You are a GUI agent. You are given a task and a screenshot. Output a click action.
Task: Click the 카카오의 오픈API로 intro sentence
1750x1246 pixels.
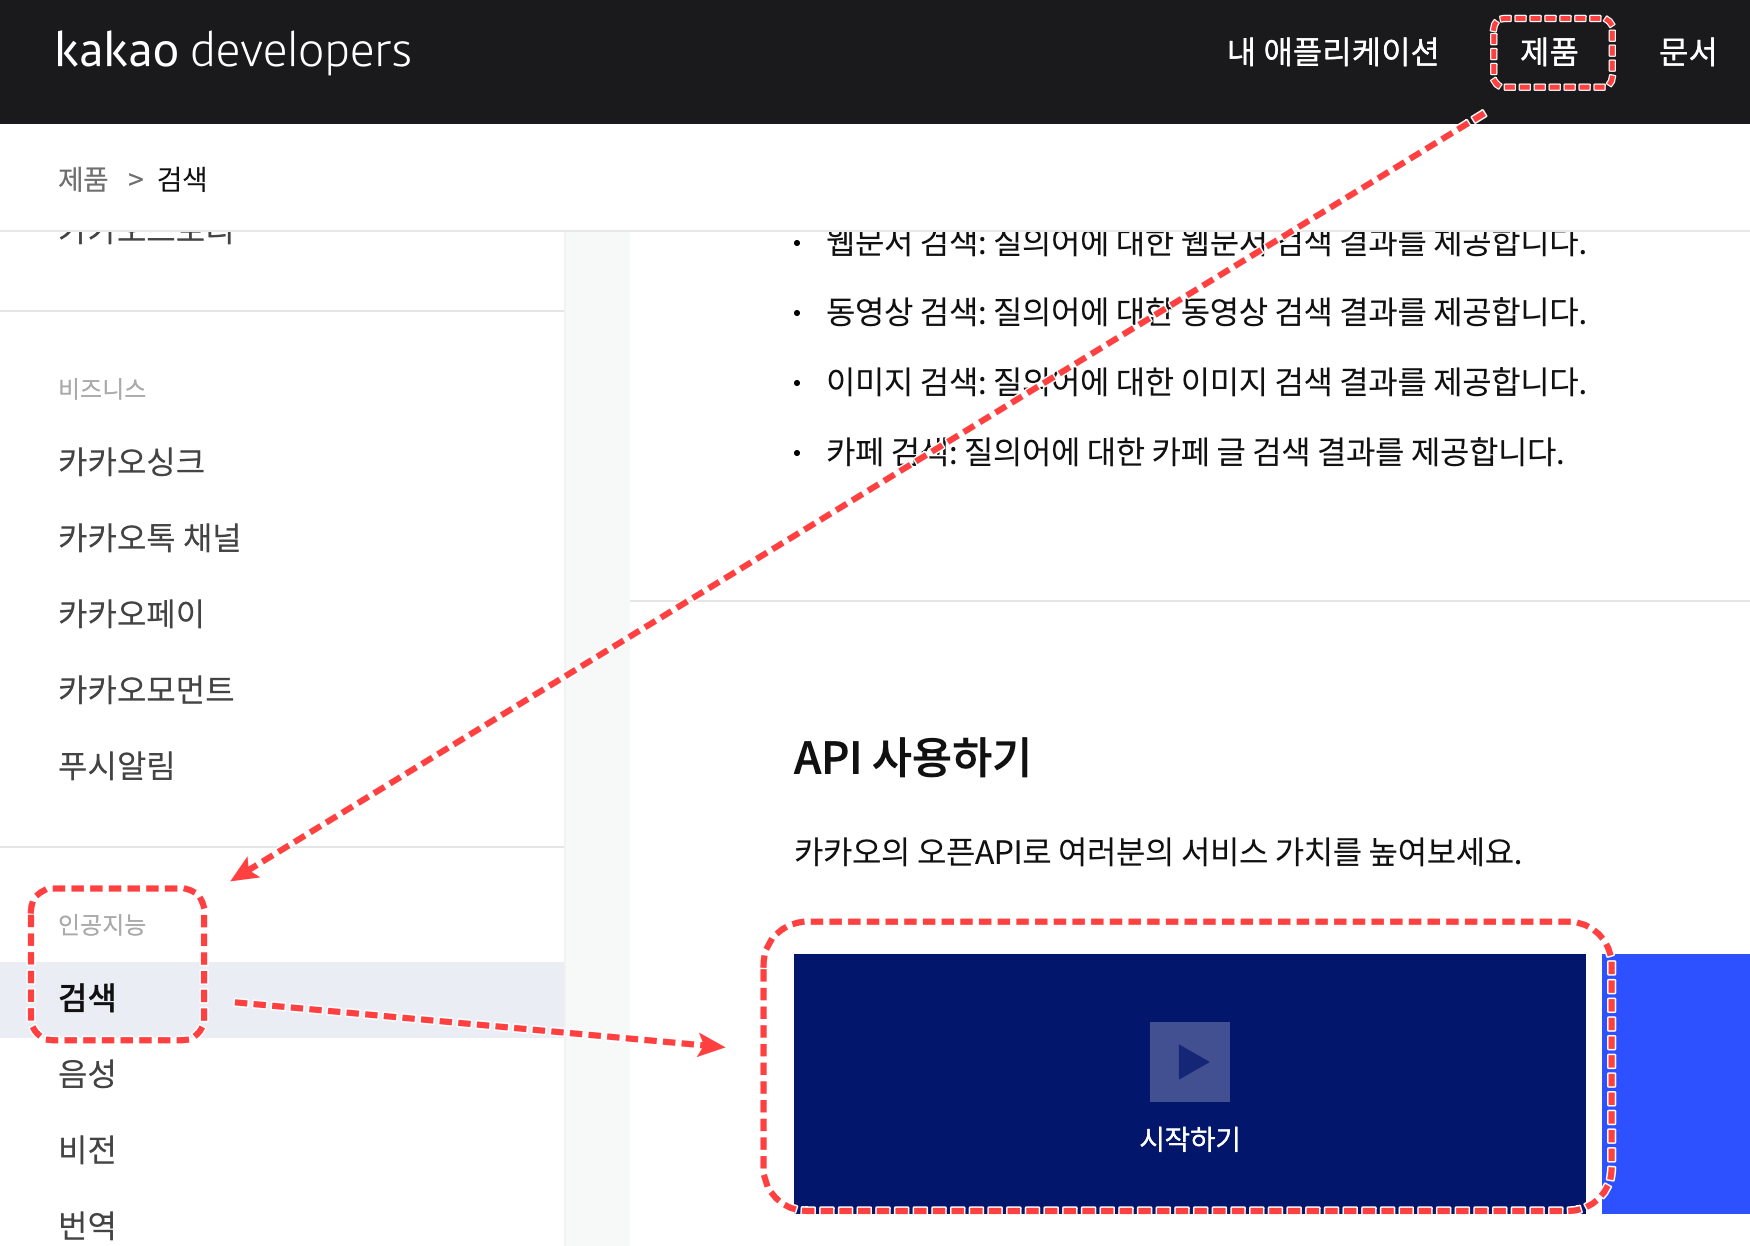(1158, 852)
